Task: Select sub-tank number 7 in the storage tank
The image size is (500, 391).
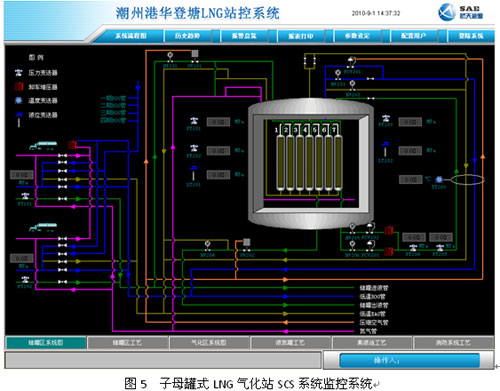Action: tap(338, 158)
